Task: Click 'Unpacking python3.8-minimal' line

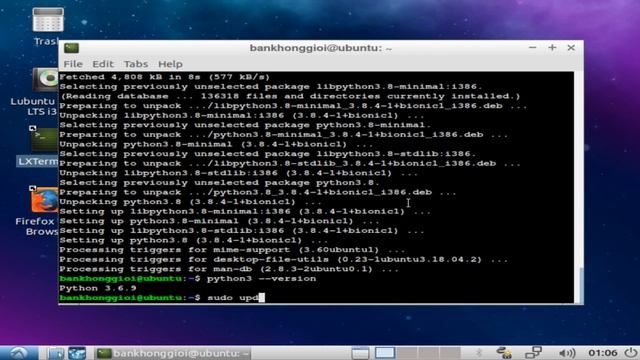Action: click(x=216, y=144)
